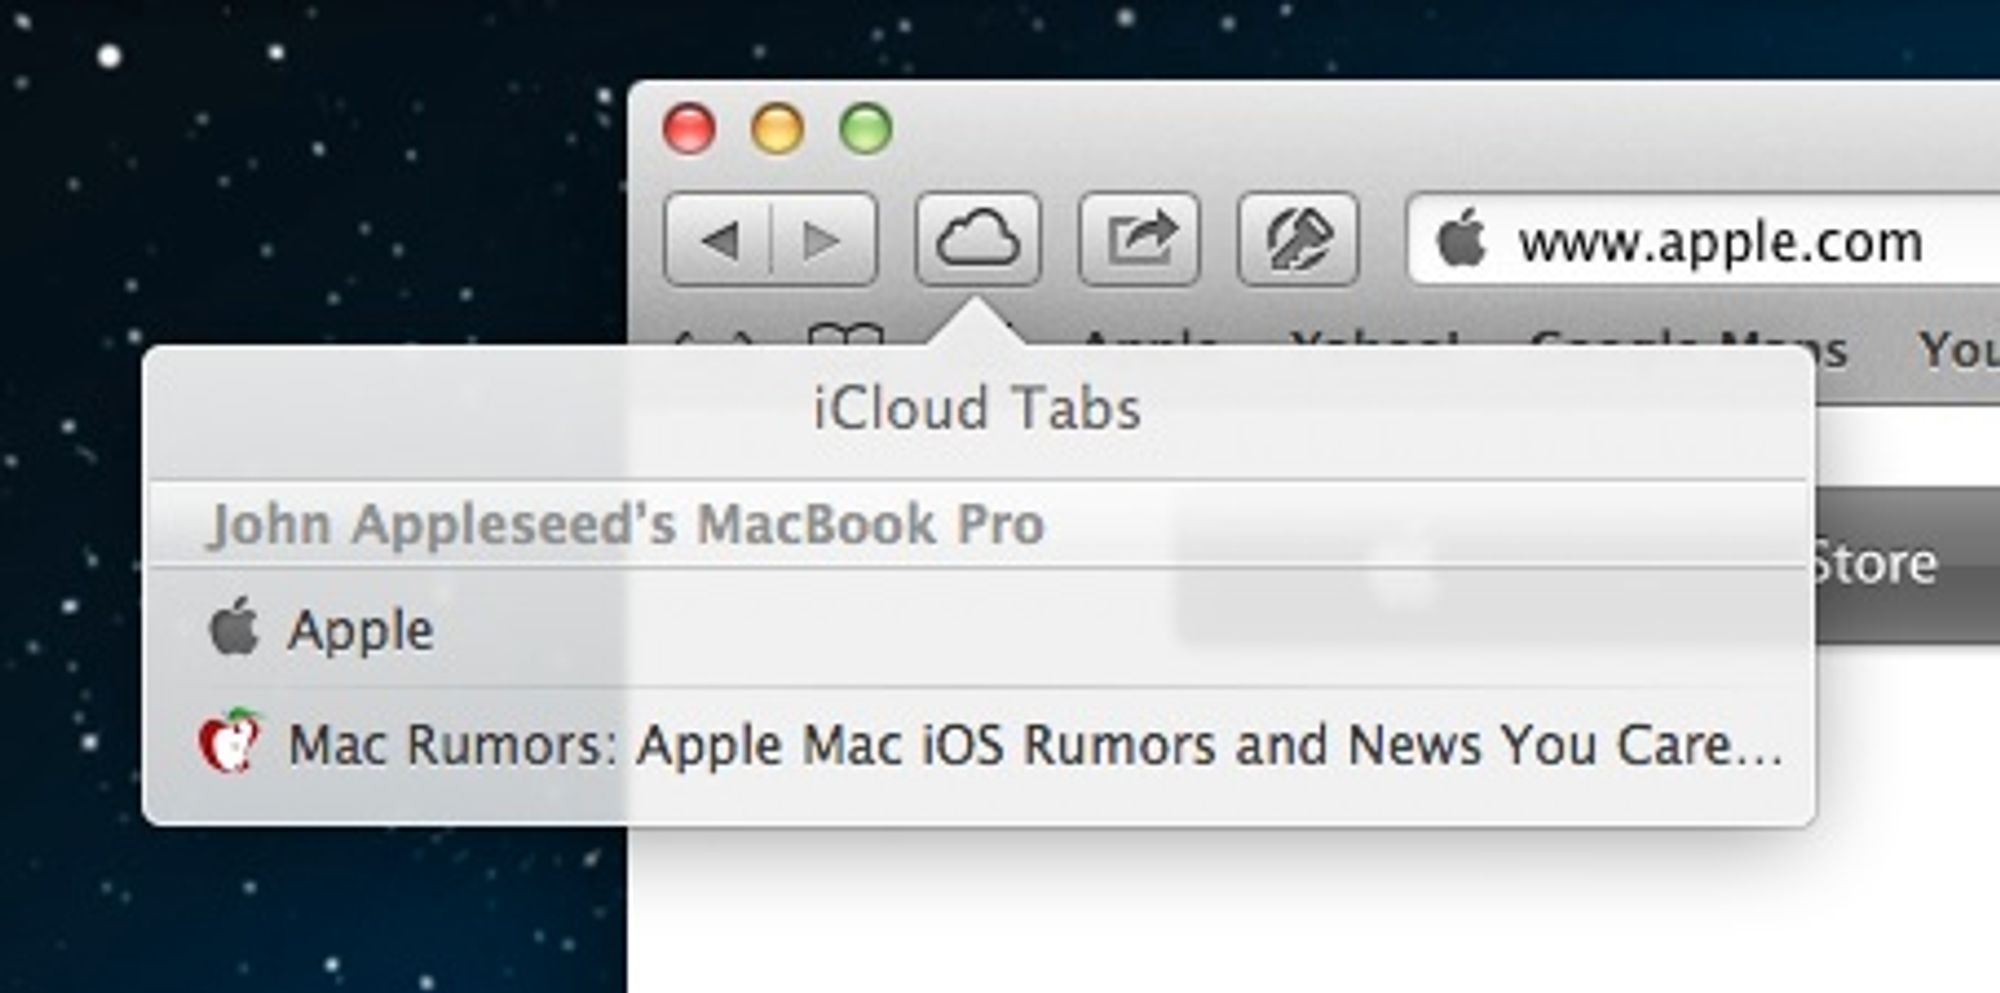Click the Apple favicon in address bar
Viewport: 2000px width, 993px height.
click(1461, 240)
